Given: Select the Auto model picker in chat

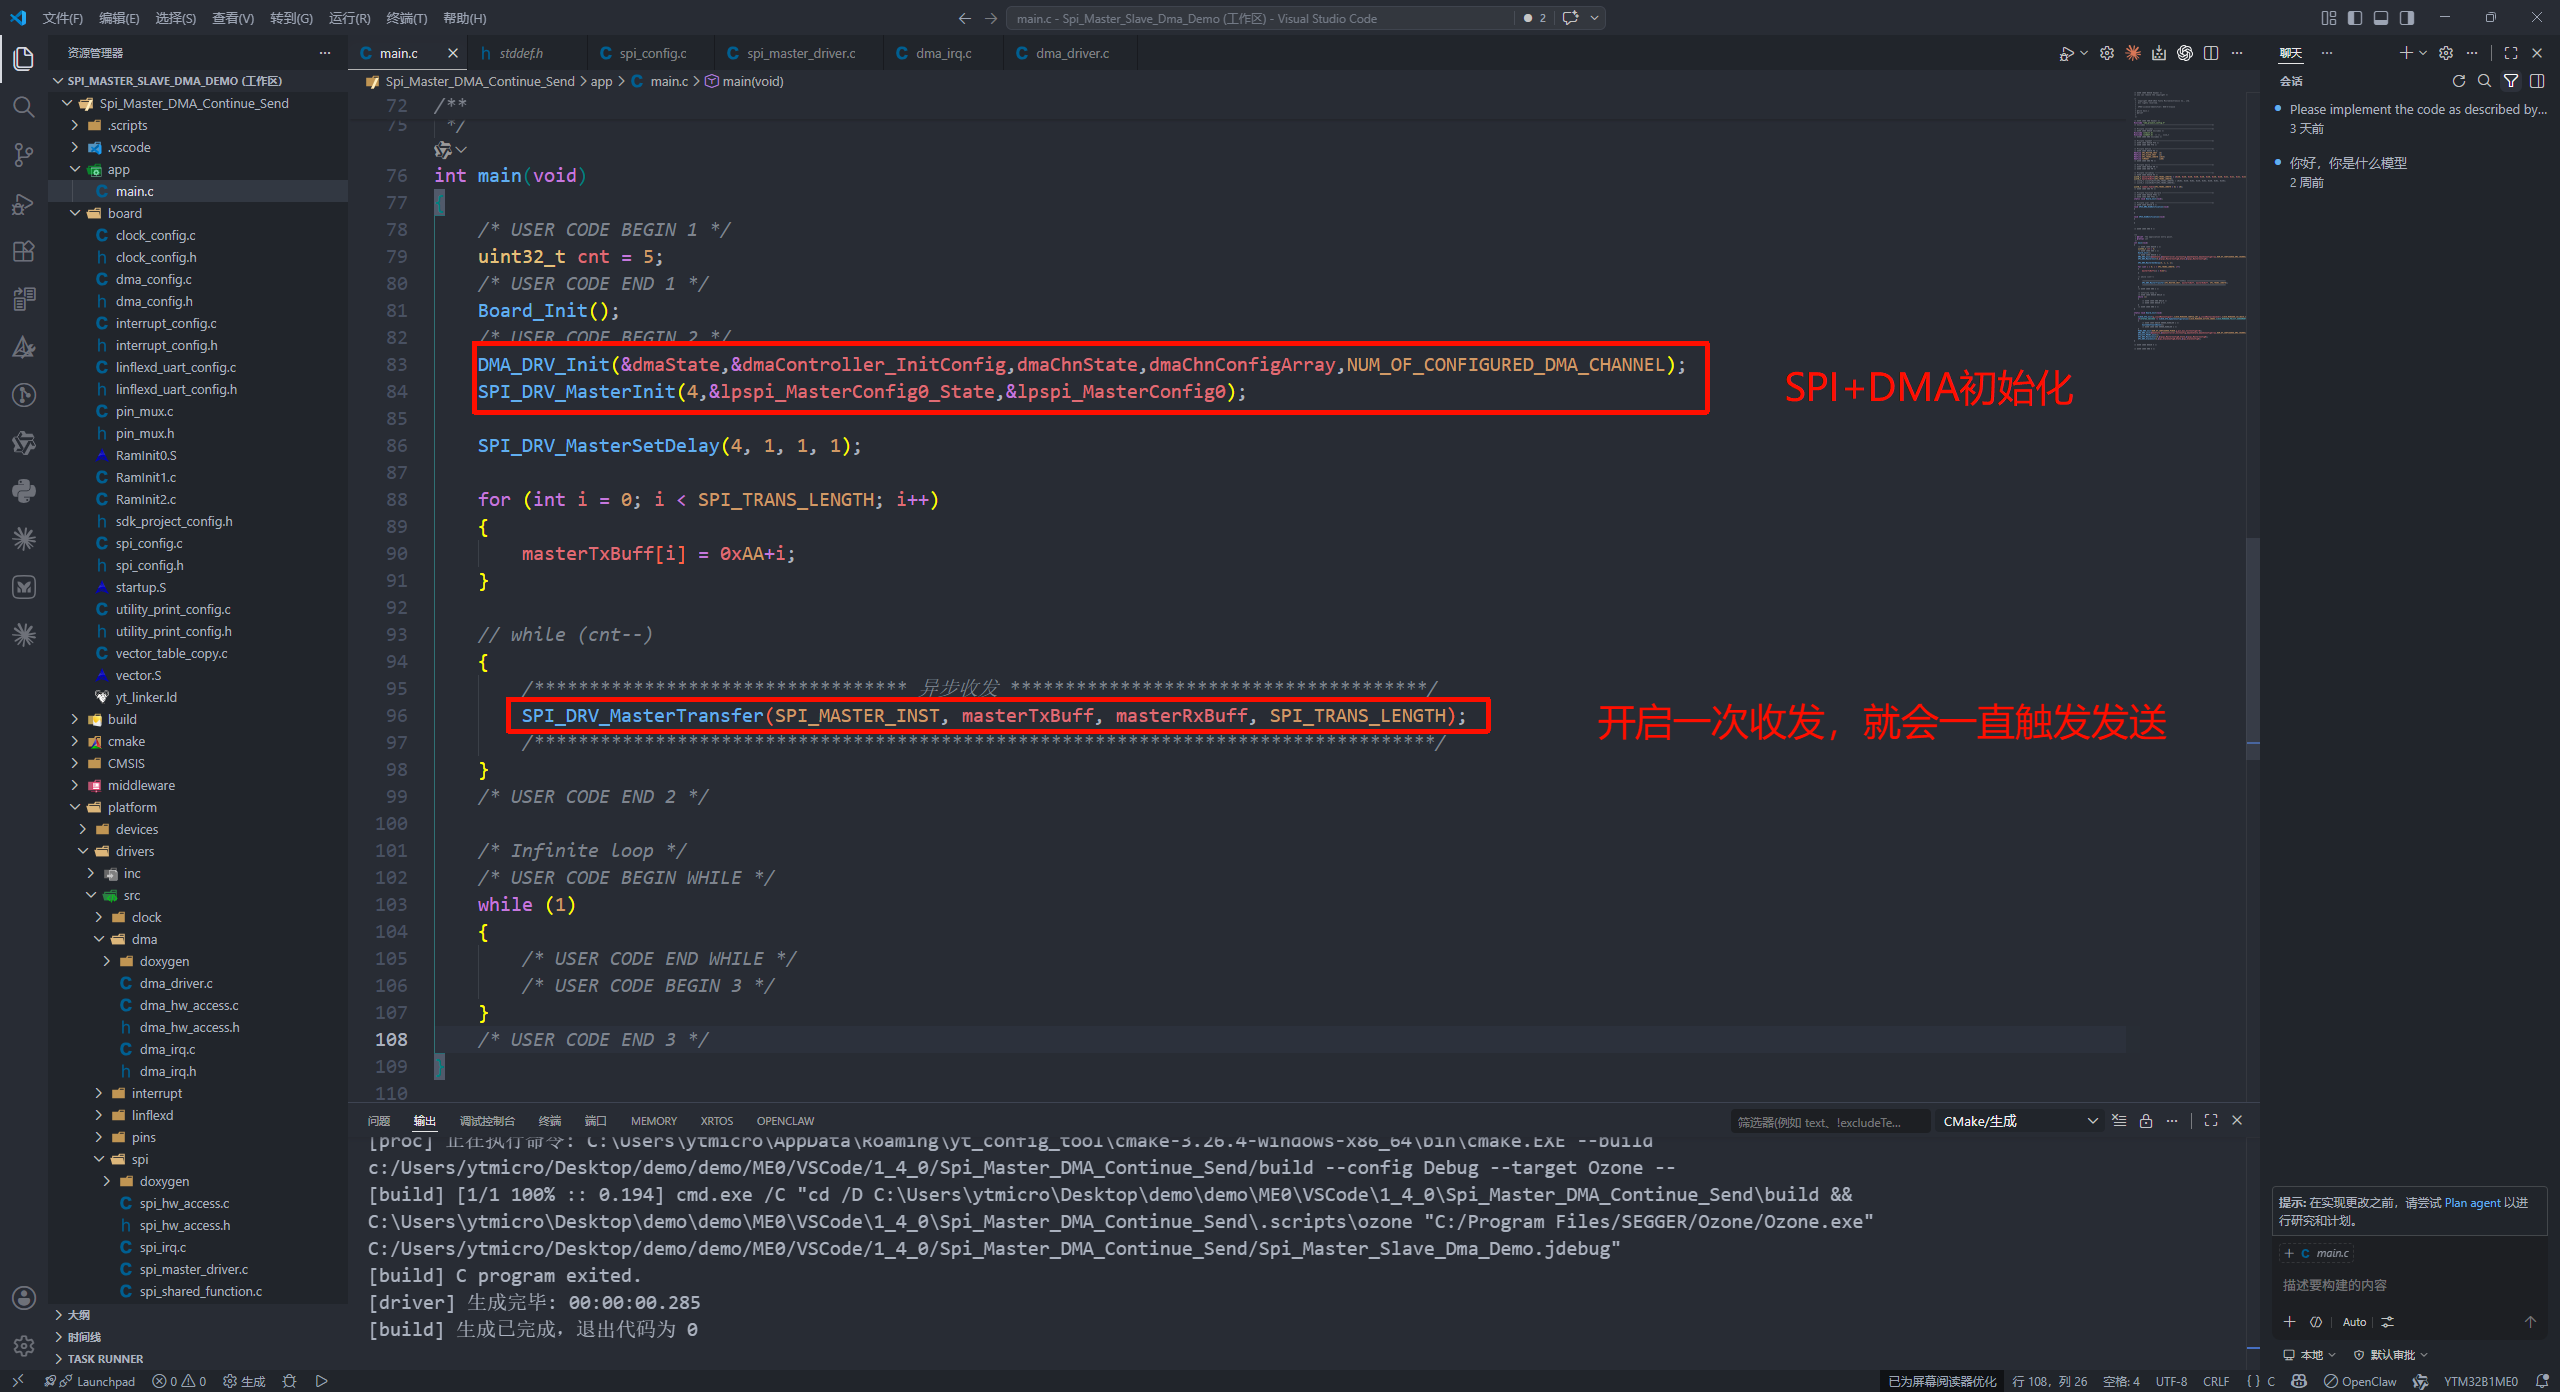Looking at the screenshot, I should 2354,1322.
